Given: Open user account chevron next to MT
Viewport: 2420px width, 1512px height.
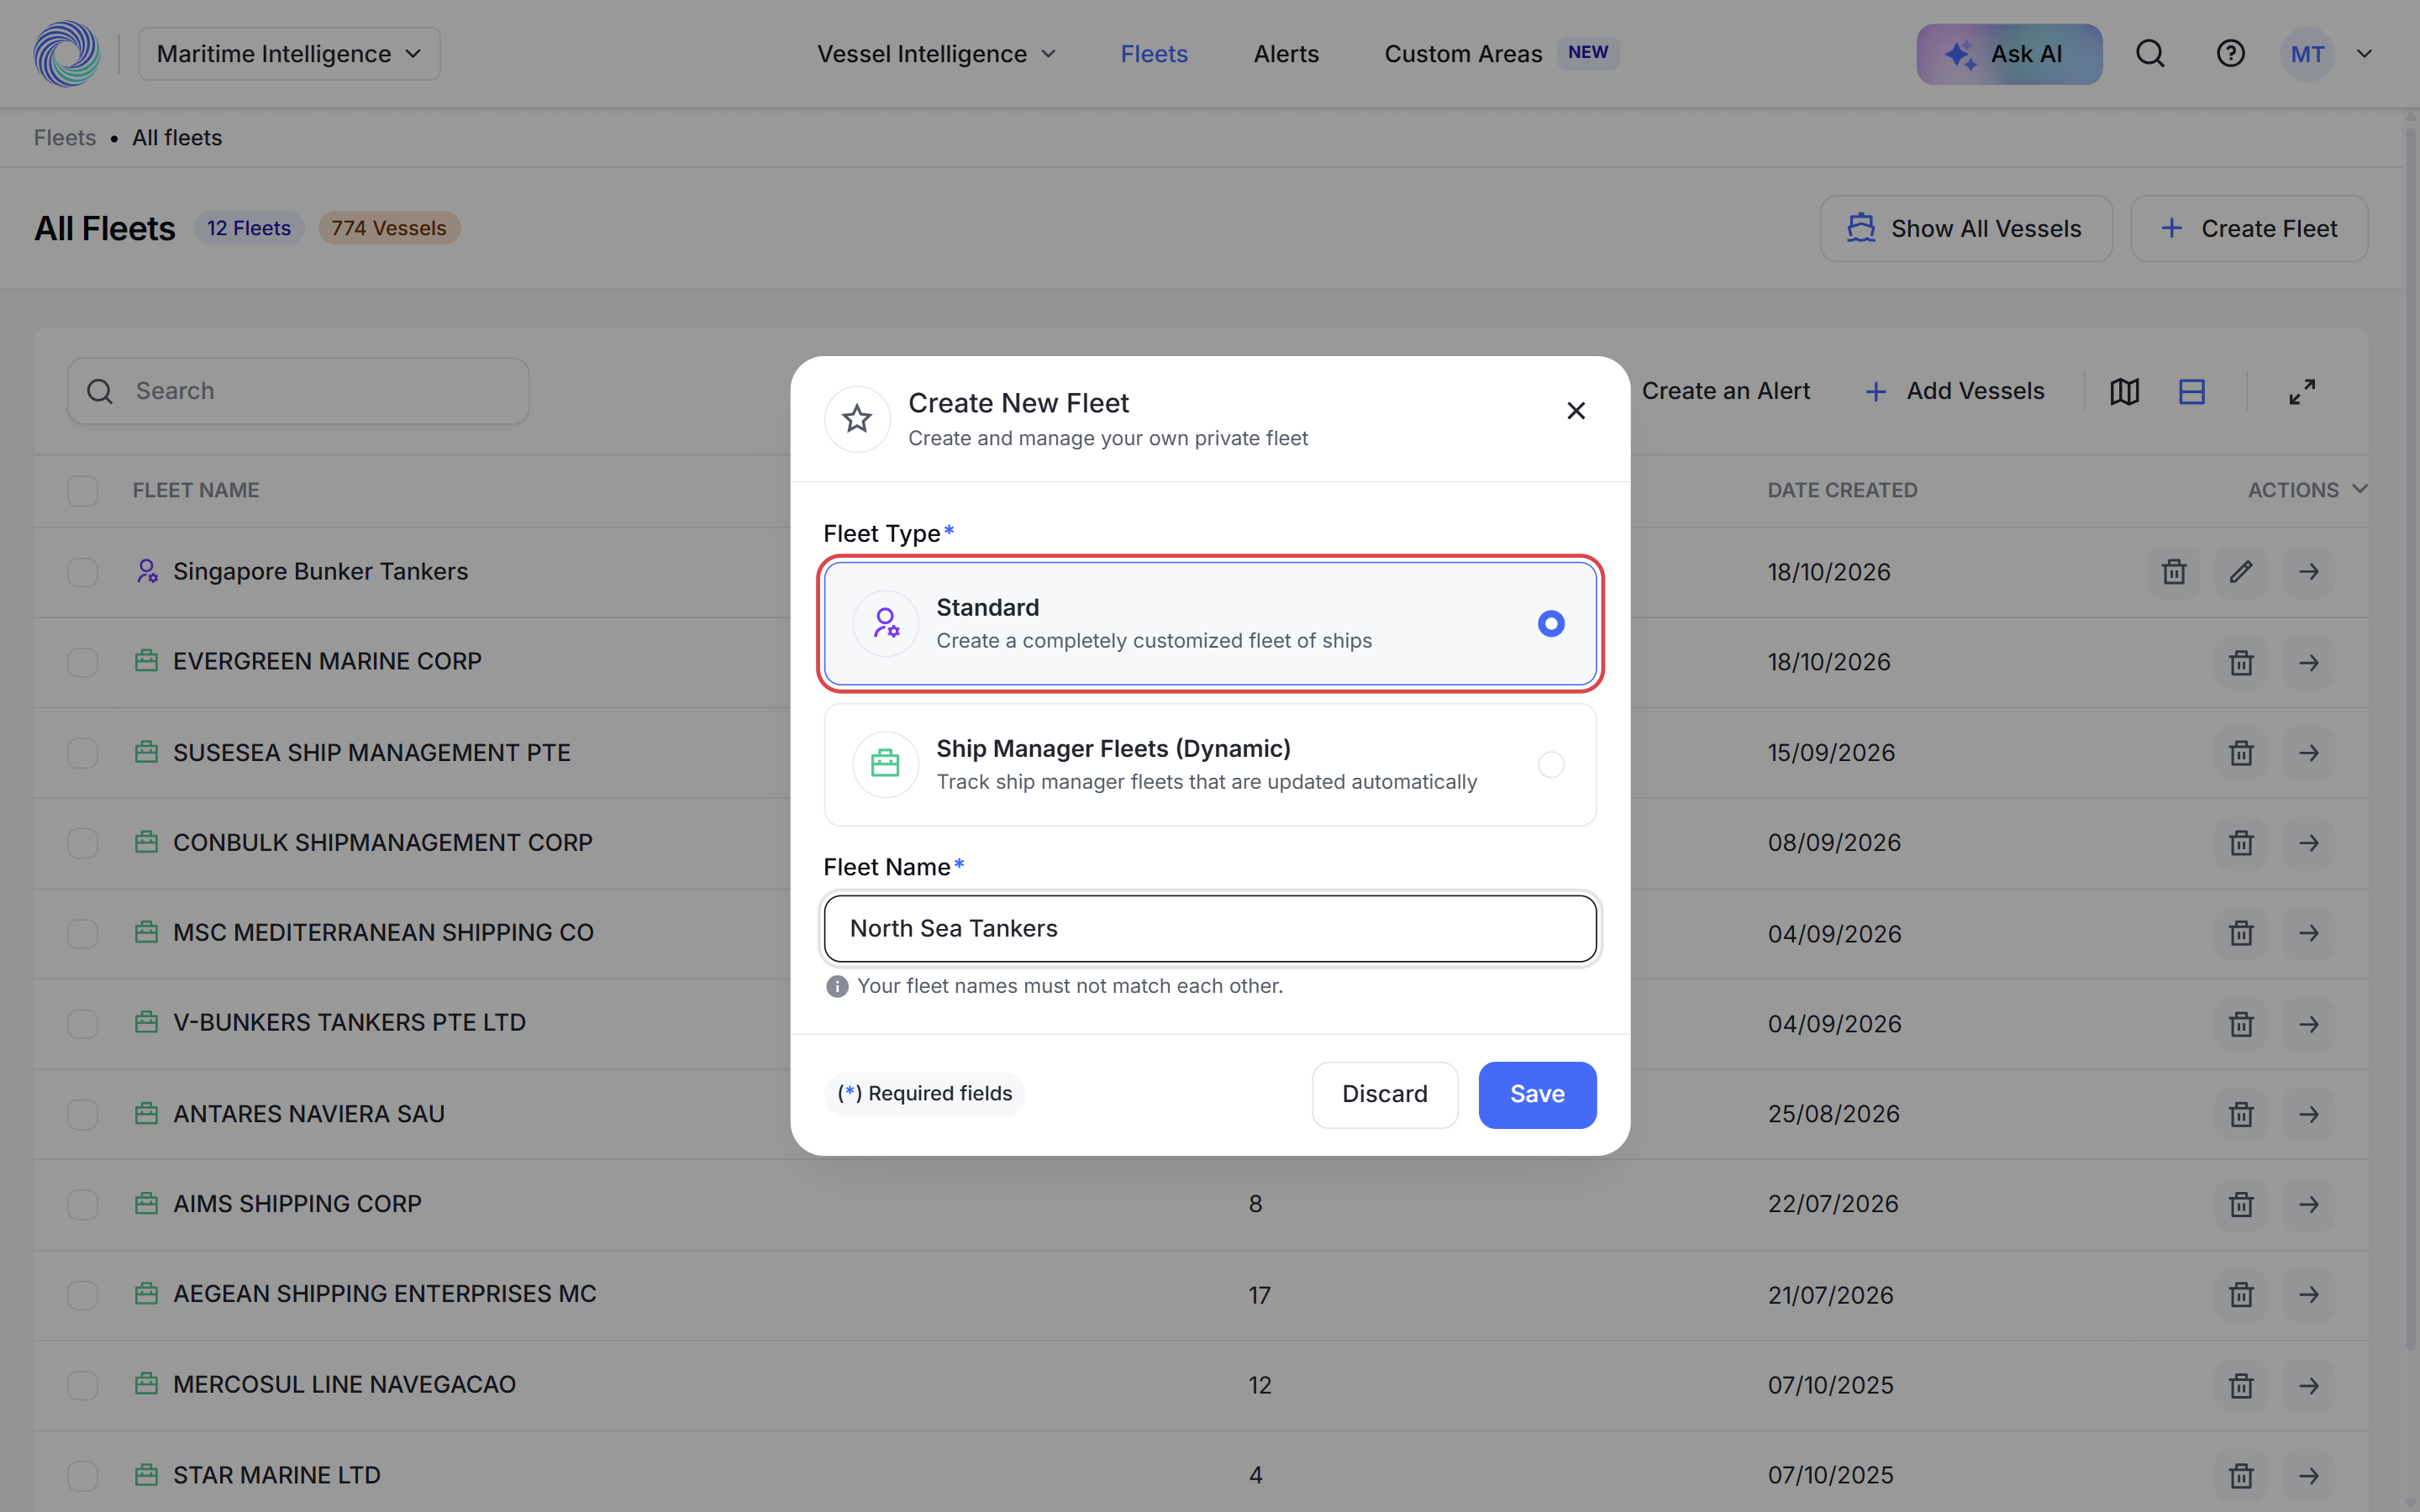Looking at the screenshot, I should (2364, 54).
